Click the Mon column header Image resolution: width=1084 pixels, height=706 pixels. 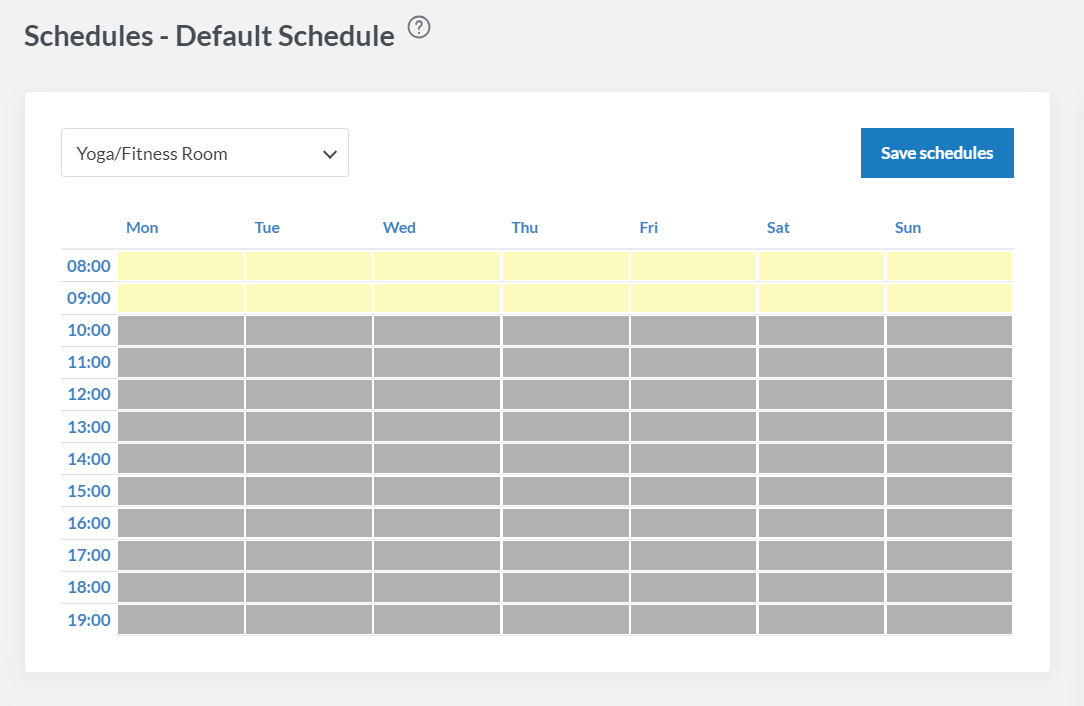tap(142, 228)
